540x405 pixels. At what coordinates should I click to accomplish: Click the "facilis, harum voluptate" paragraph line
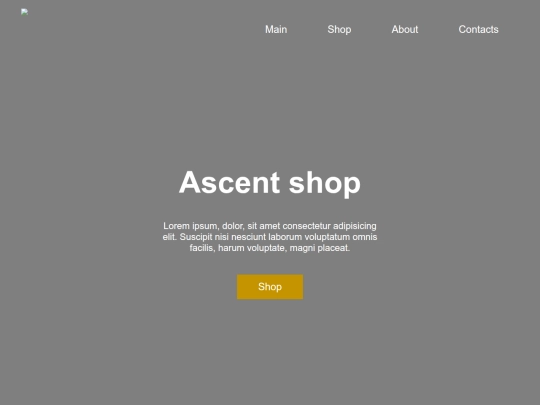pyautogui.click(x=270, y=248)
